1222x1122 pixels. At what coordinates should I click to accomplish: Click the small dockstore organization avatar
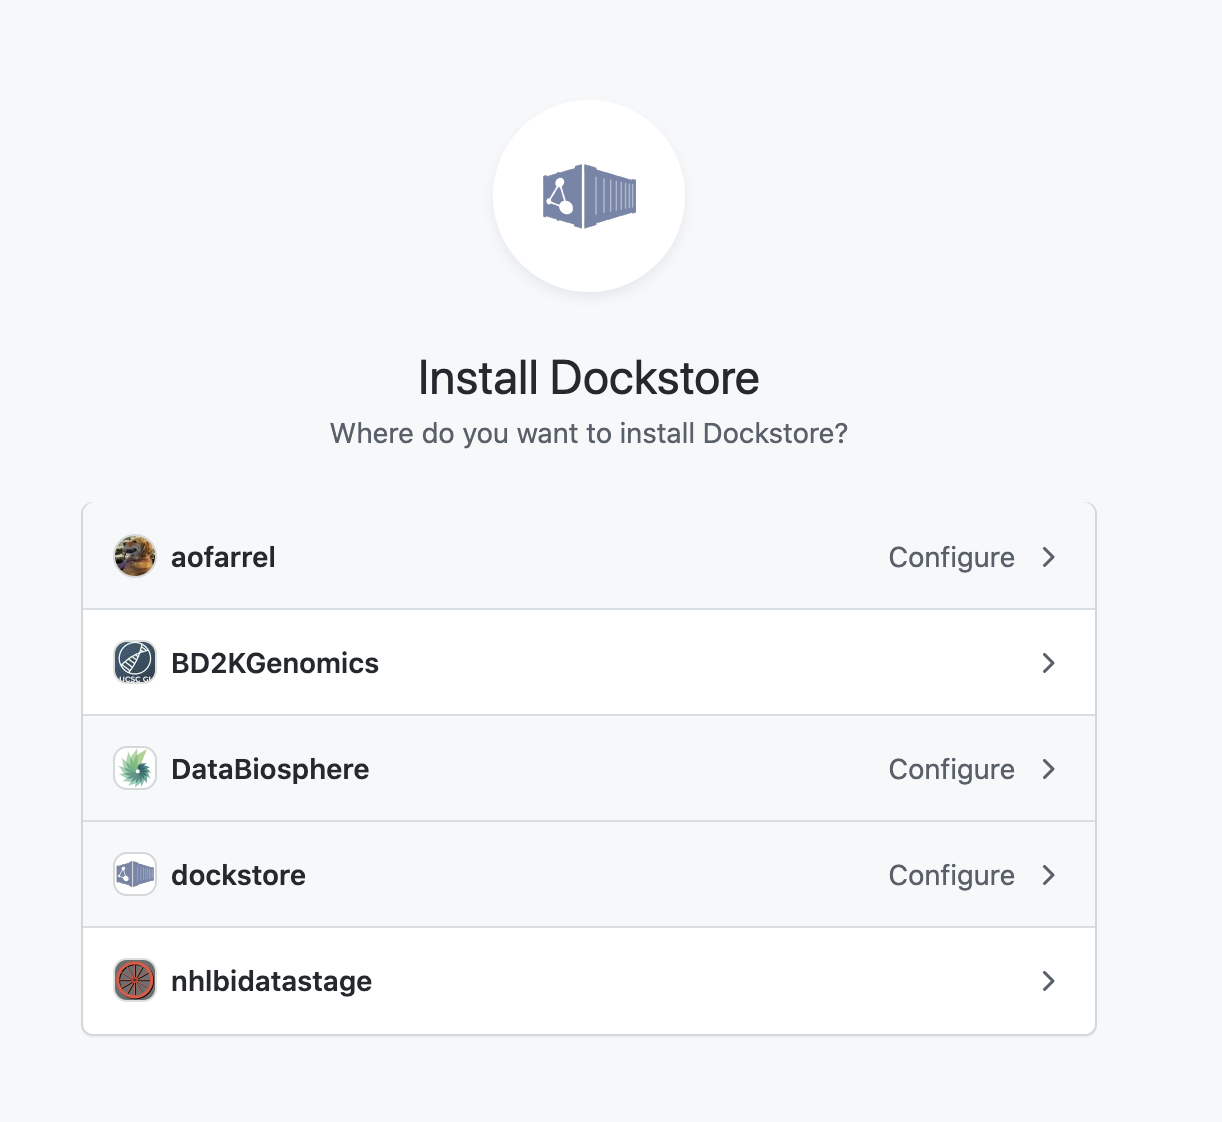(x=135, y=874)
